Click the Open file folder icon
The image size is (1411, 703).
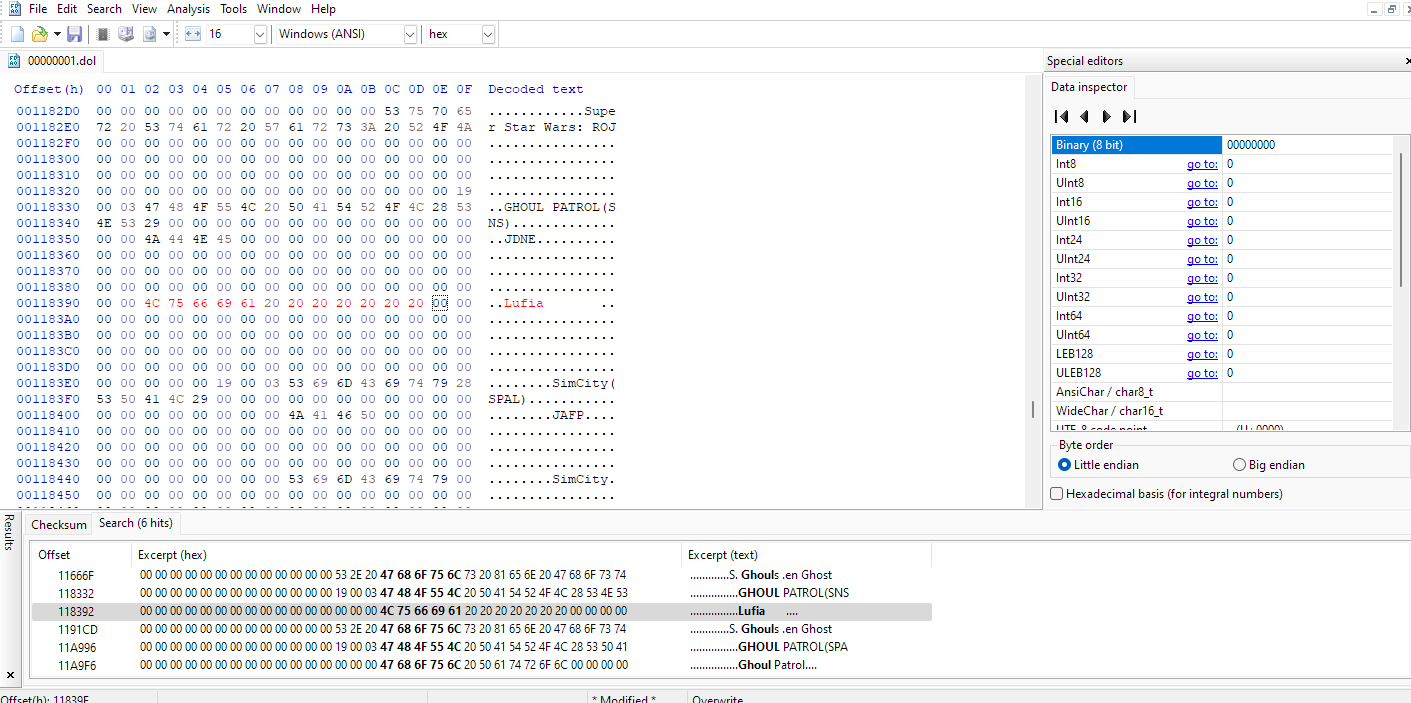(40, 34)
